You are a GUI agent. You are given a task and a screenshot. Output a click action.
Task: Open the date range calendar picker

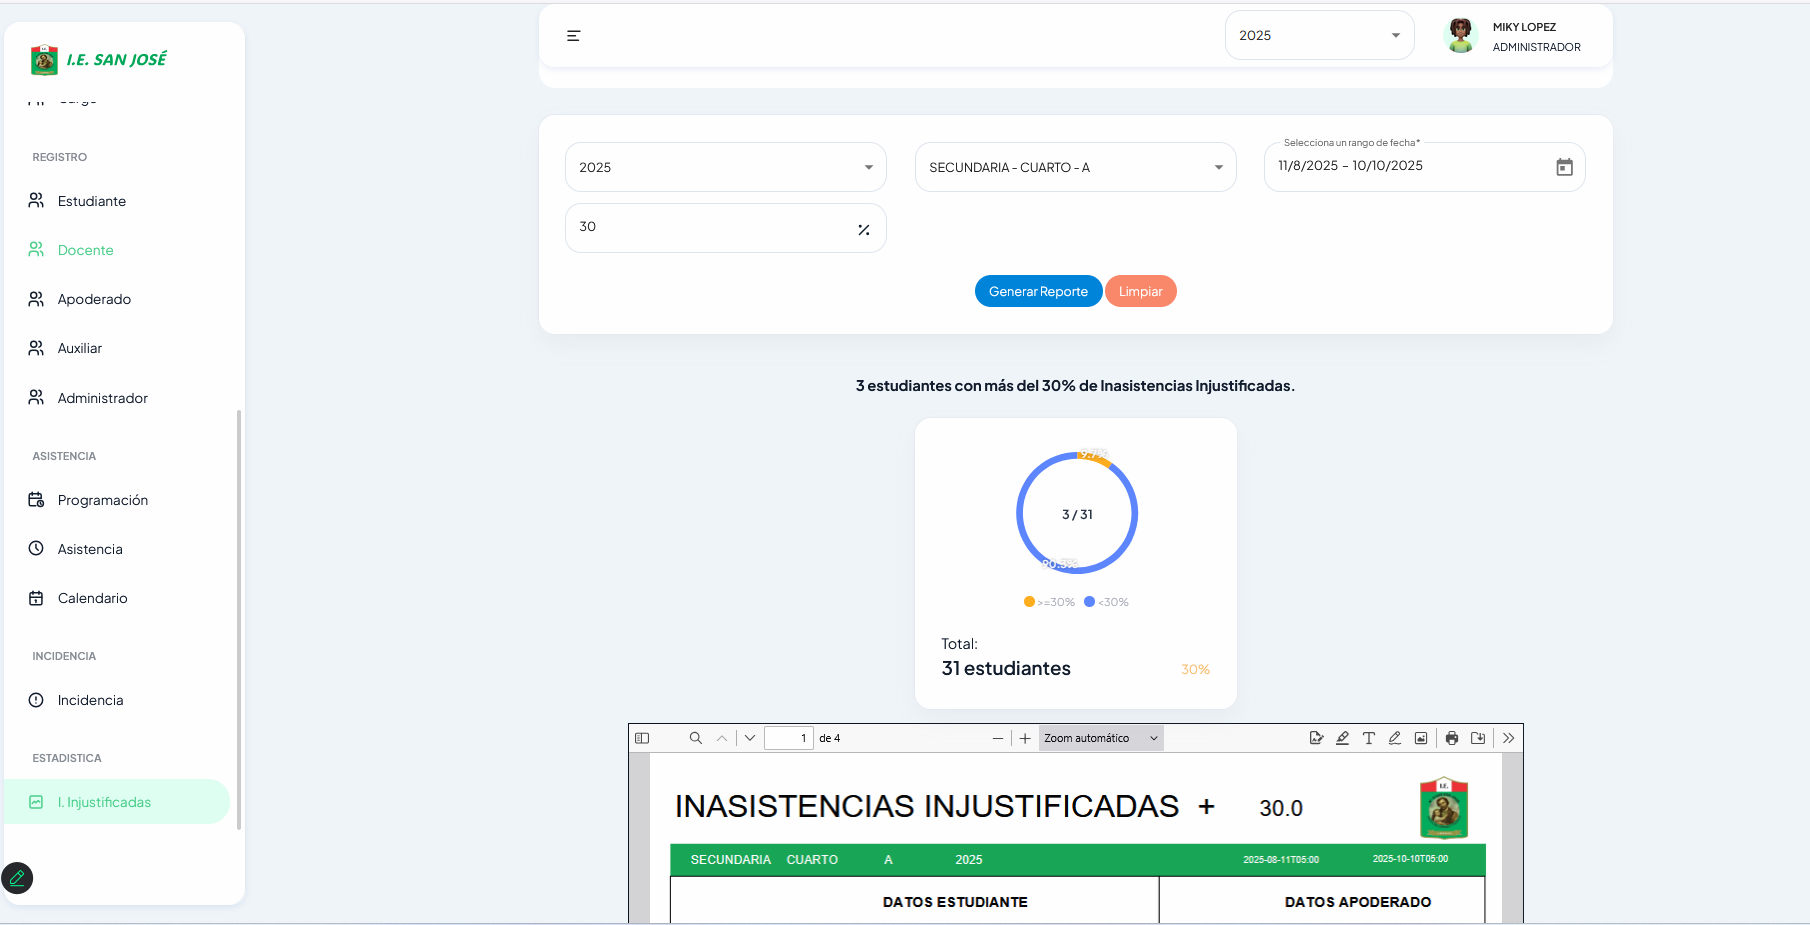[1564, 167]
